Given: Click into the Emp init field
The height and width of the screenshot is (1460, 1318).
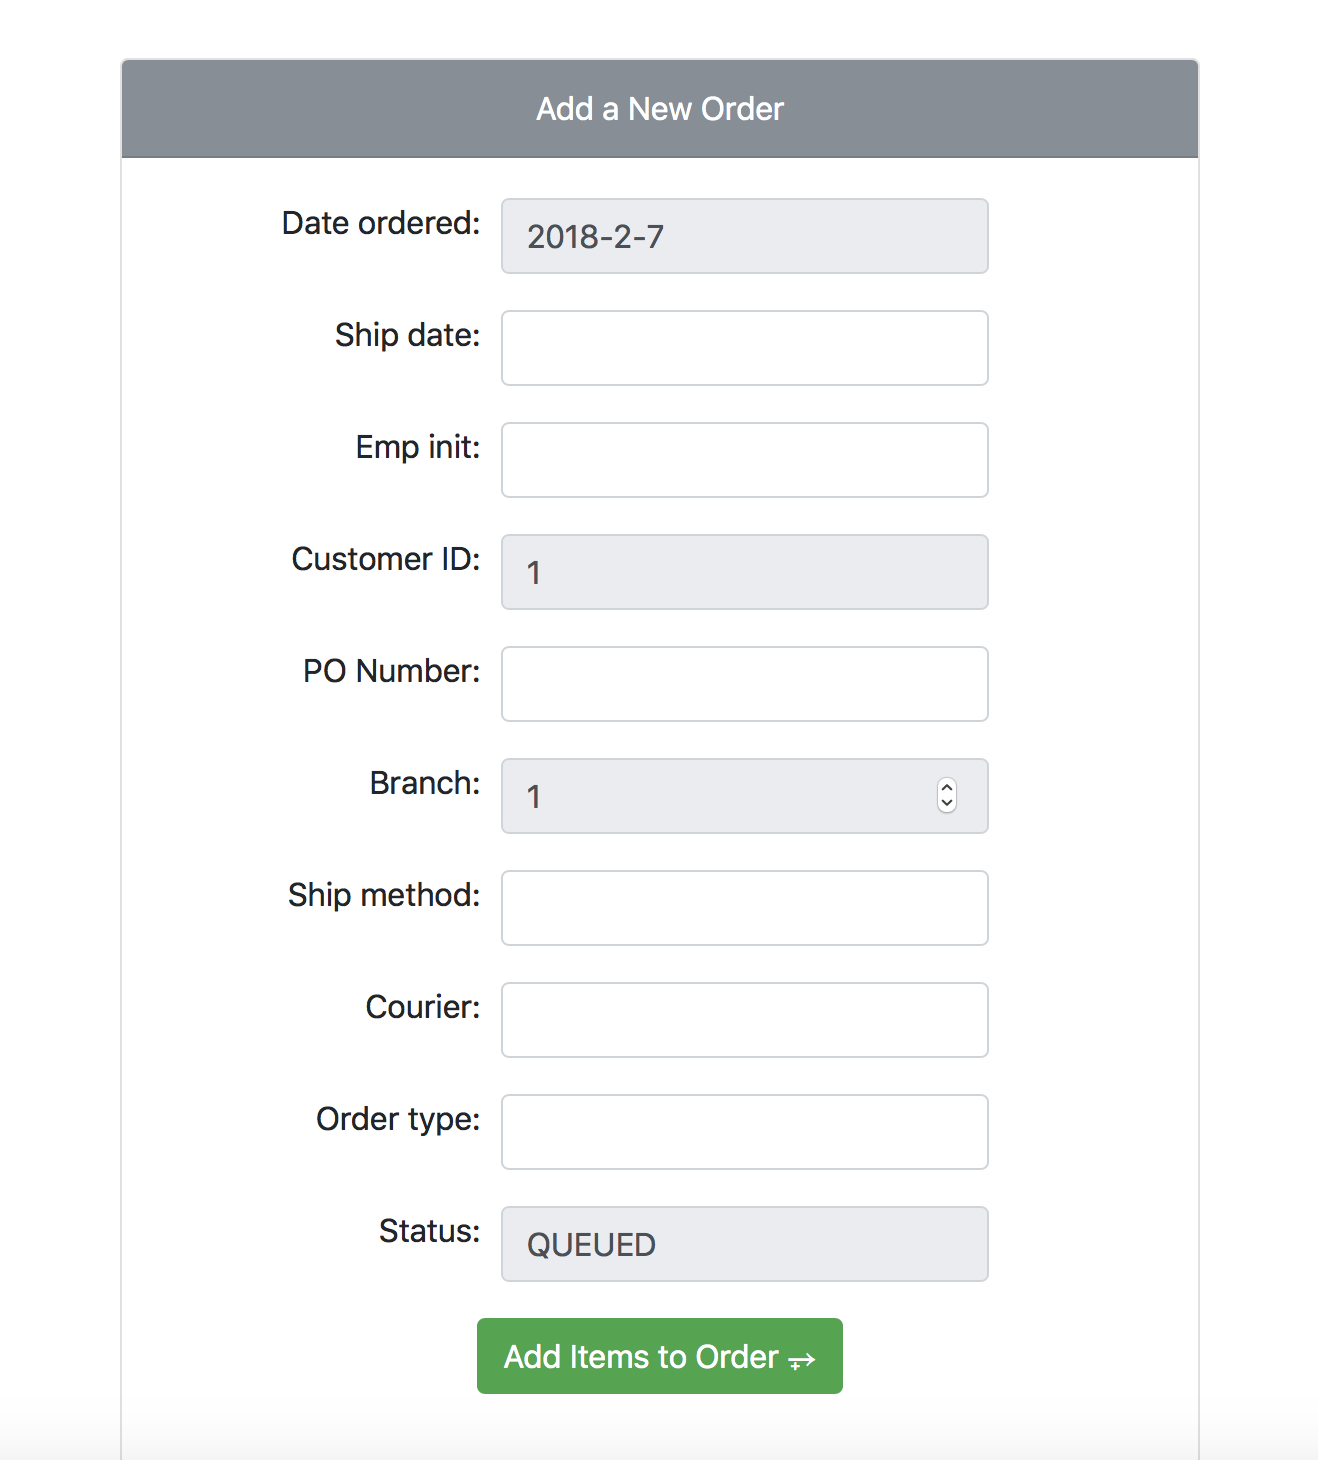Looking at the screenshot, I should (x=745, y=460).
